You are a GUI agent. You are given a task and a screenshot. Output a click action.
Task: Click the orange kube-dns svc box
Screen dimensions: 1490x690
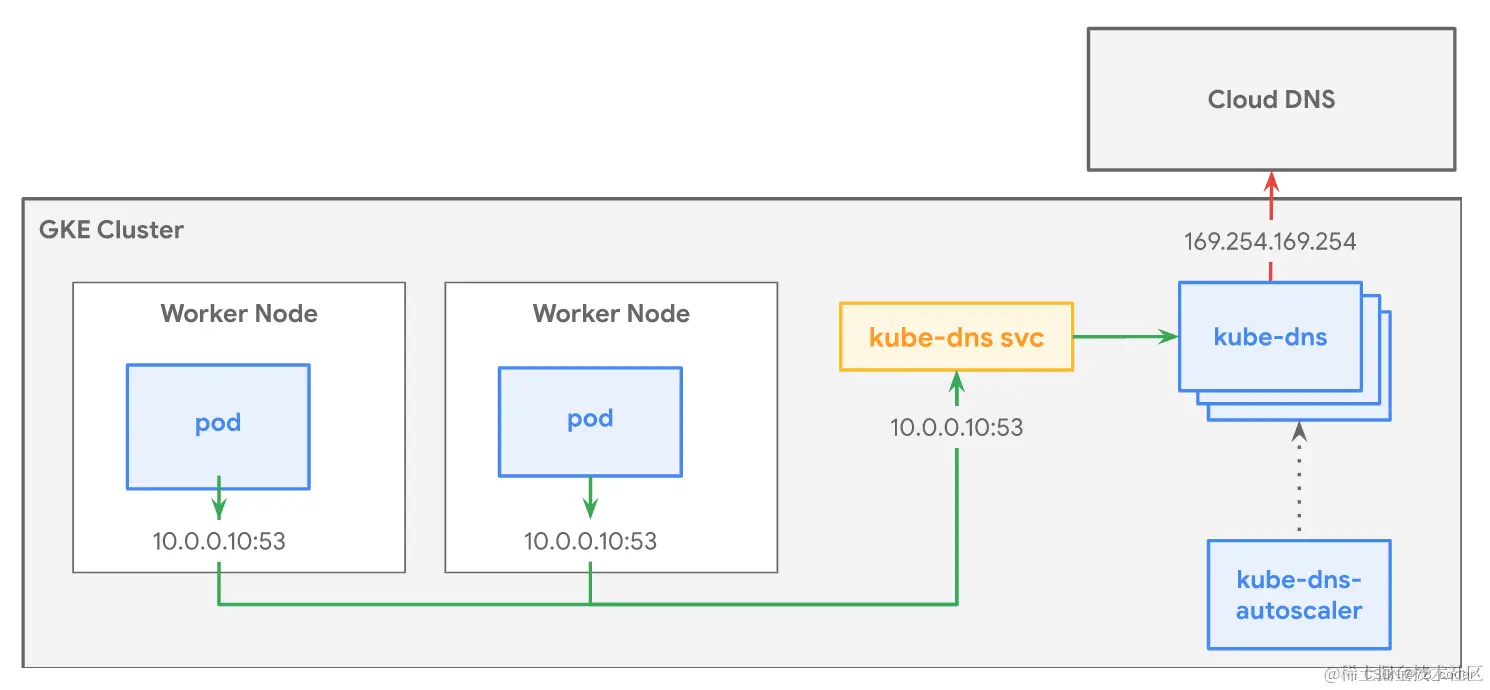(956, 337)
